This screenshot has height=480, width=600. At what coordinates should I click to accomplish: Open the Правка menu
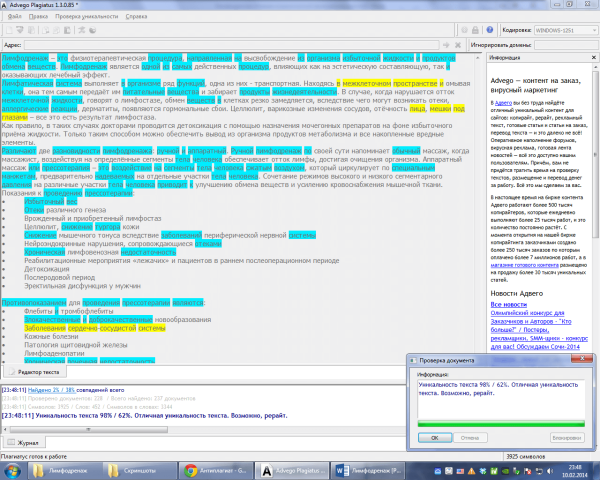click(38, 16)
